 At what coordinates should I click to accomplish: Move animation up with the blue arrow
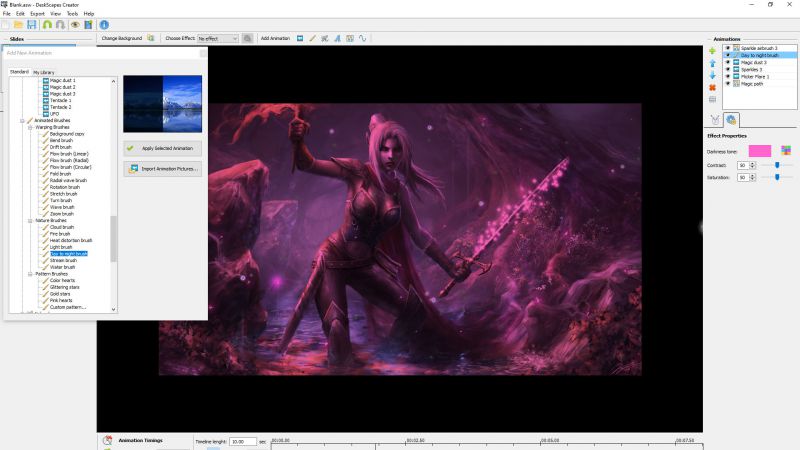click(712, 63)
